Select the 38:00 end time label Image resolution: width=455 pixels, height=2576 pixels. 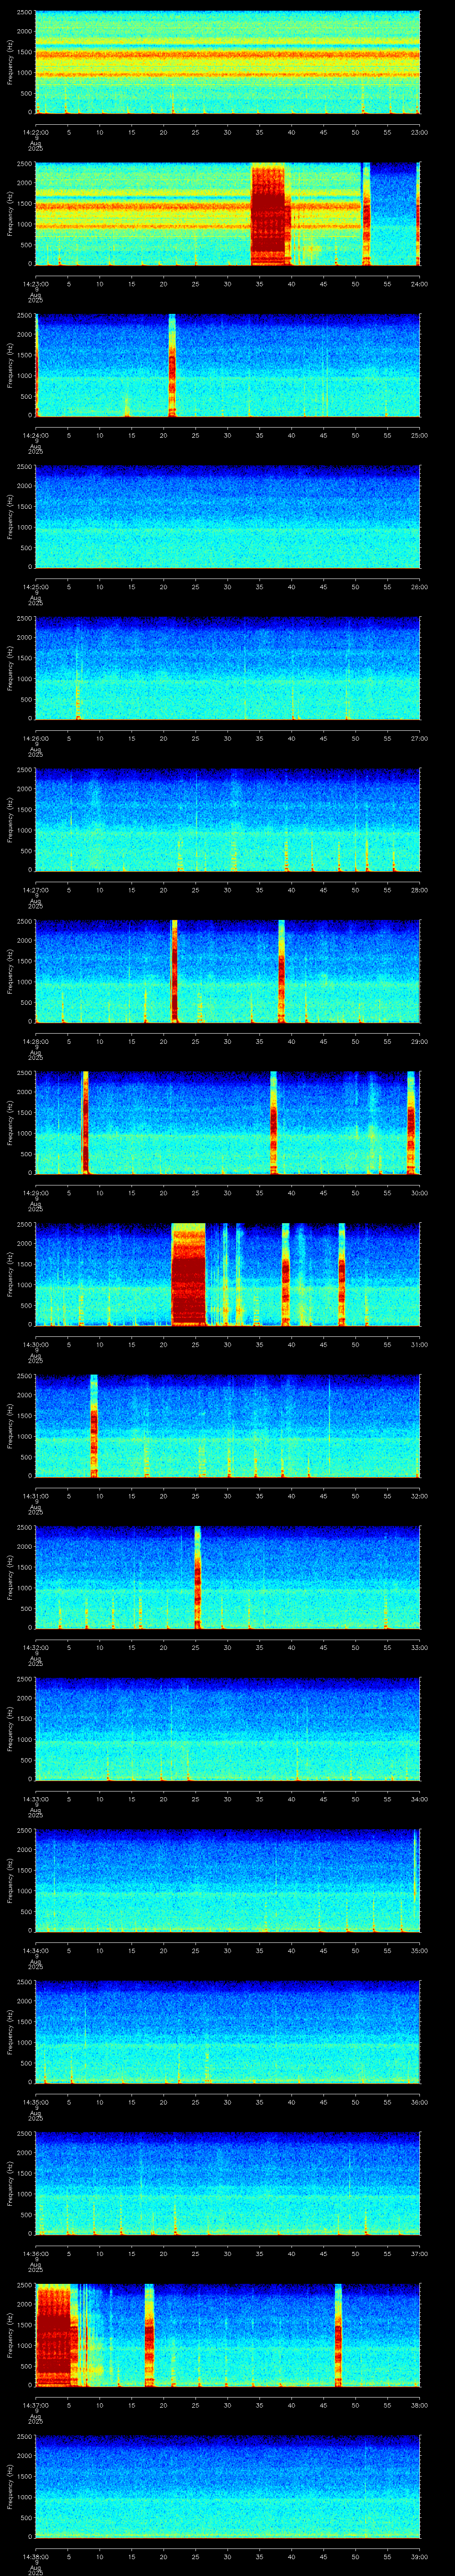tap(419, 2405)
